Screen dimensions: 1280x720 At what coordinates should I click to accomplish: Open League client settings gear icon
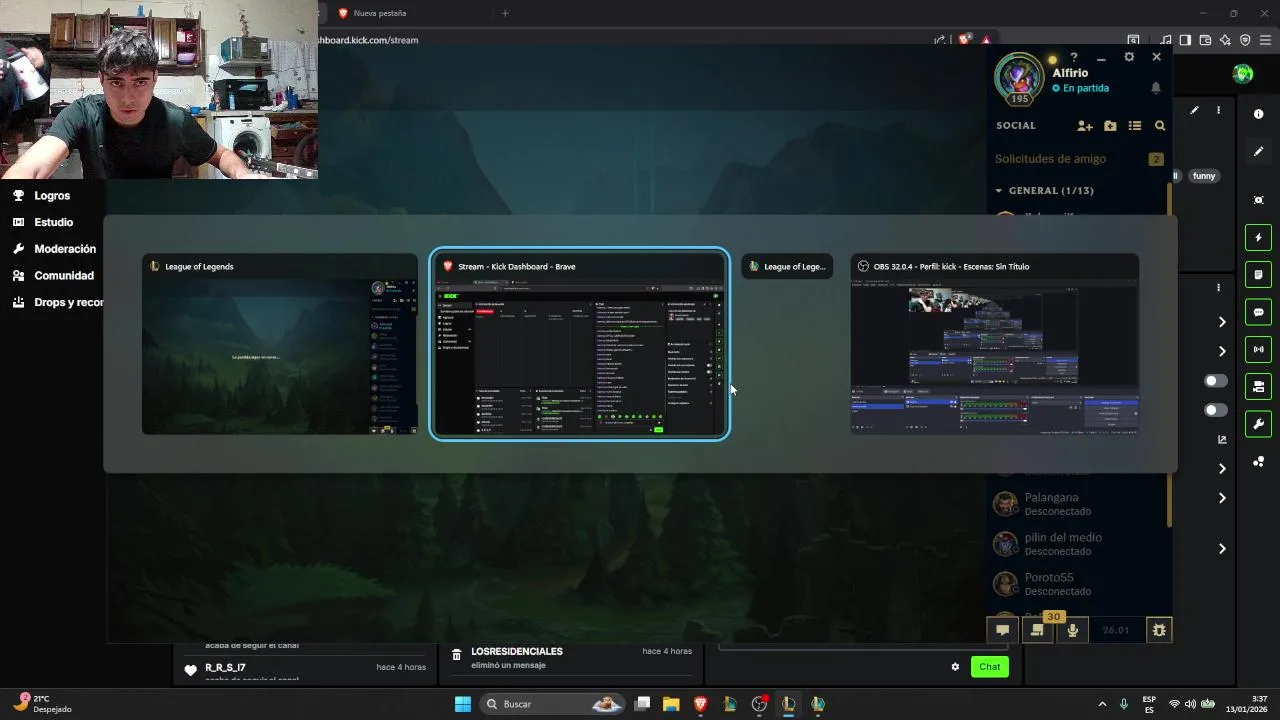1129,57
